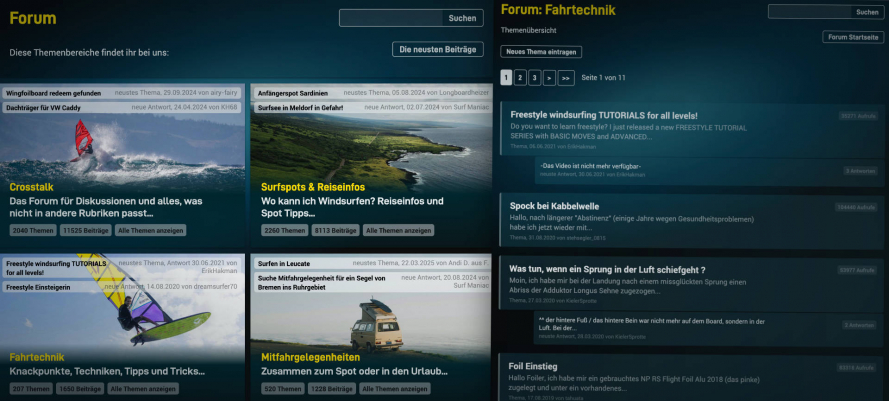Open the Mitfahrgelegenheiten category
This screenshot has width=889, height=401.
(310, 356)
